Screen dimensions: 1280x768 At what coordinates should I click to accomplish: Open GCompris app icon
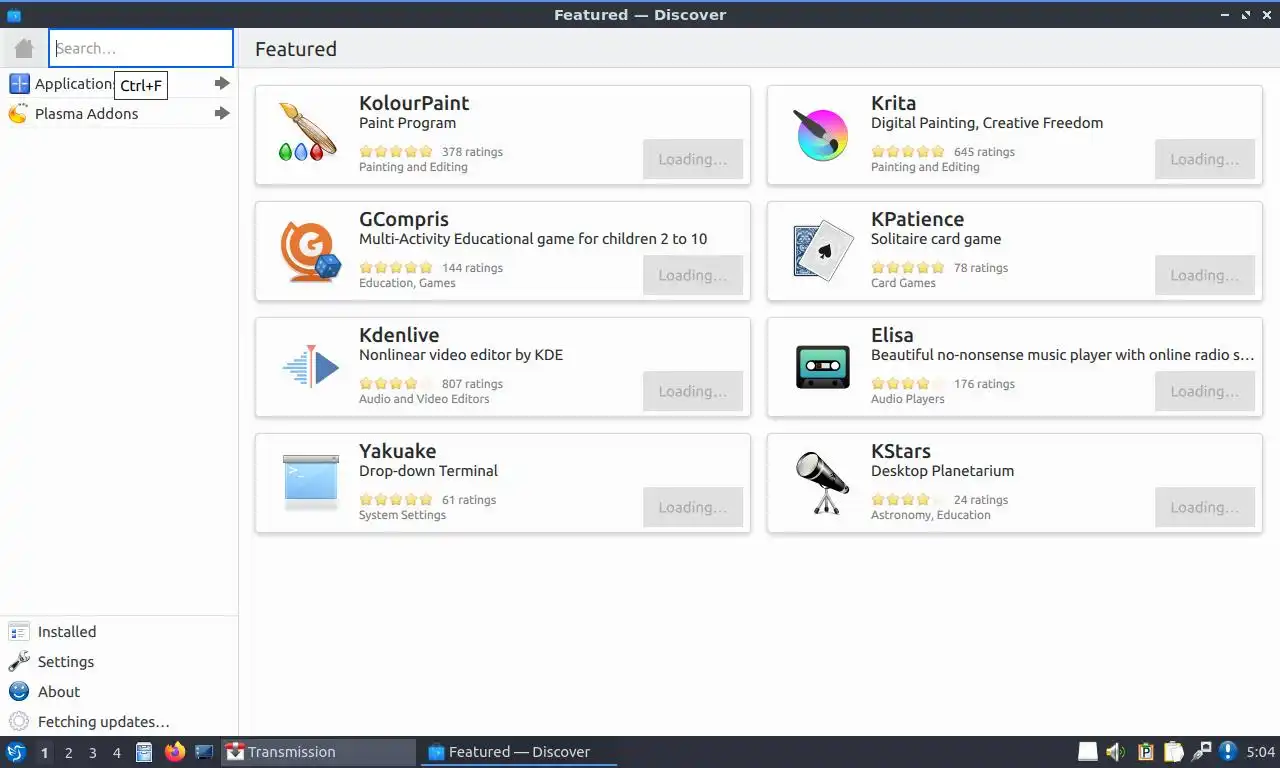(310, 252)
